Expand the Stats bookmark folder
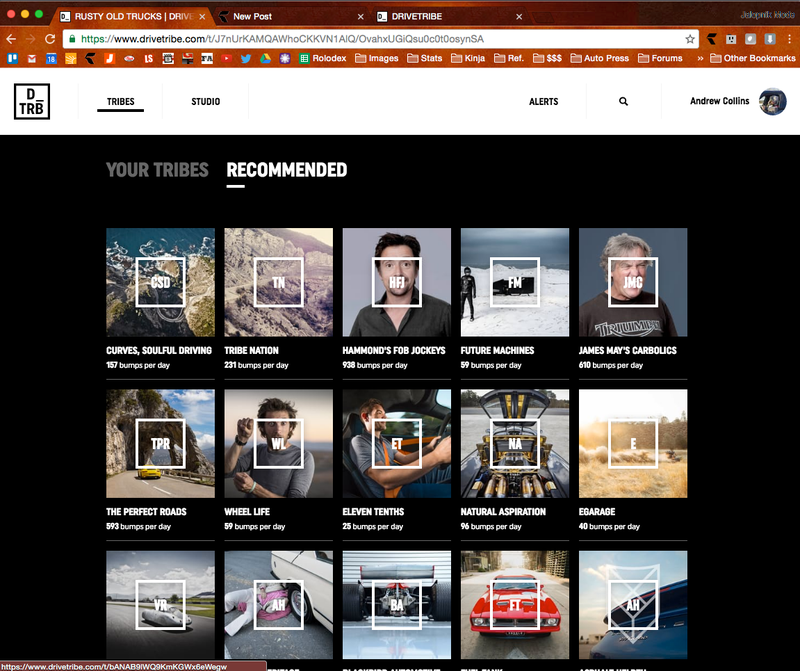The width and height of the screenshot is (800, 671). (424, 58)
